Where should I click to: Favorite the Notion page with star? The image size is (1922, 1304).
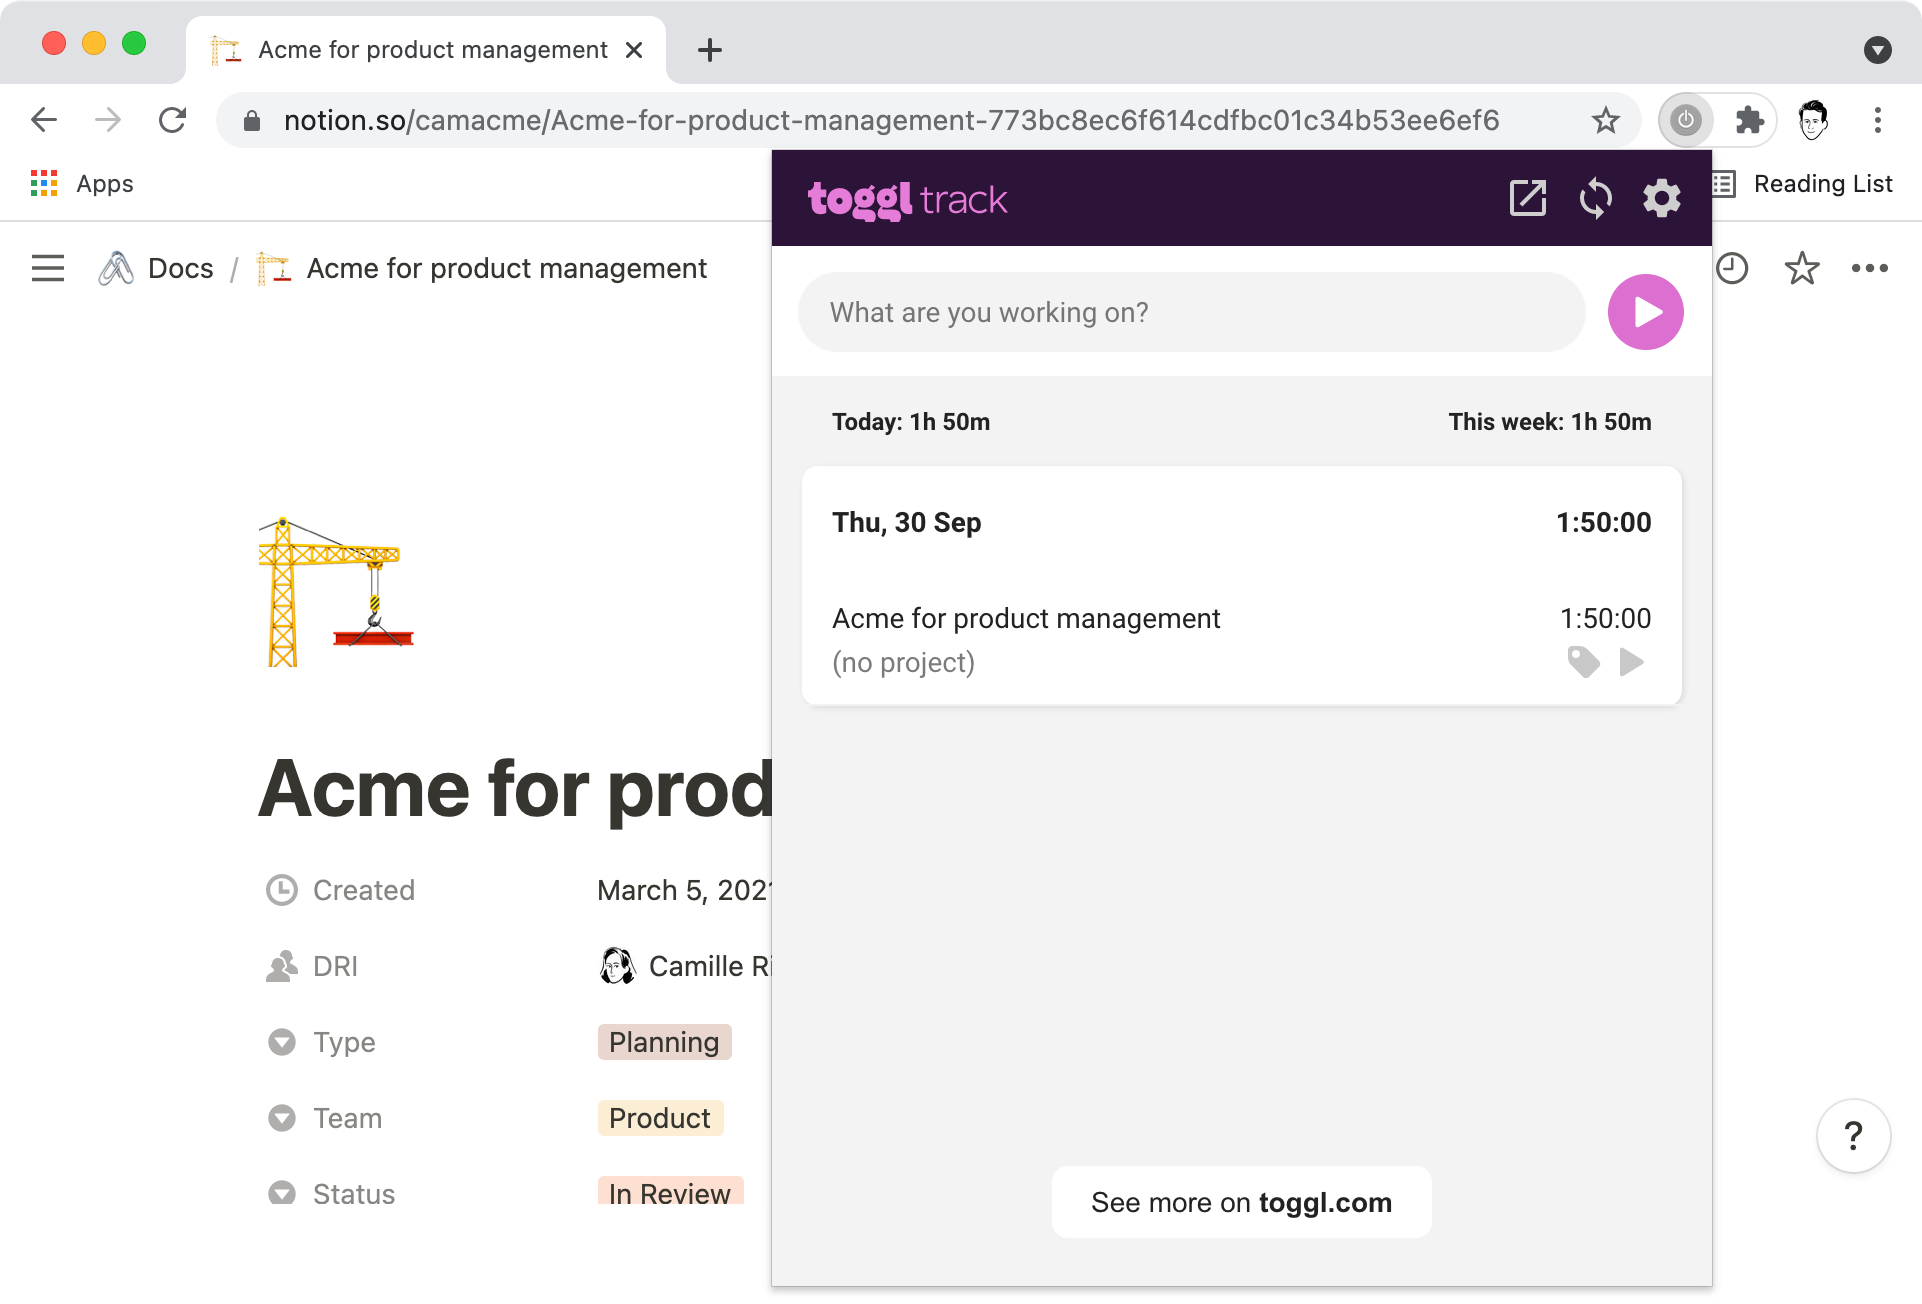(x=1801, y=268)
